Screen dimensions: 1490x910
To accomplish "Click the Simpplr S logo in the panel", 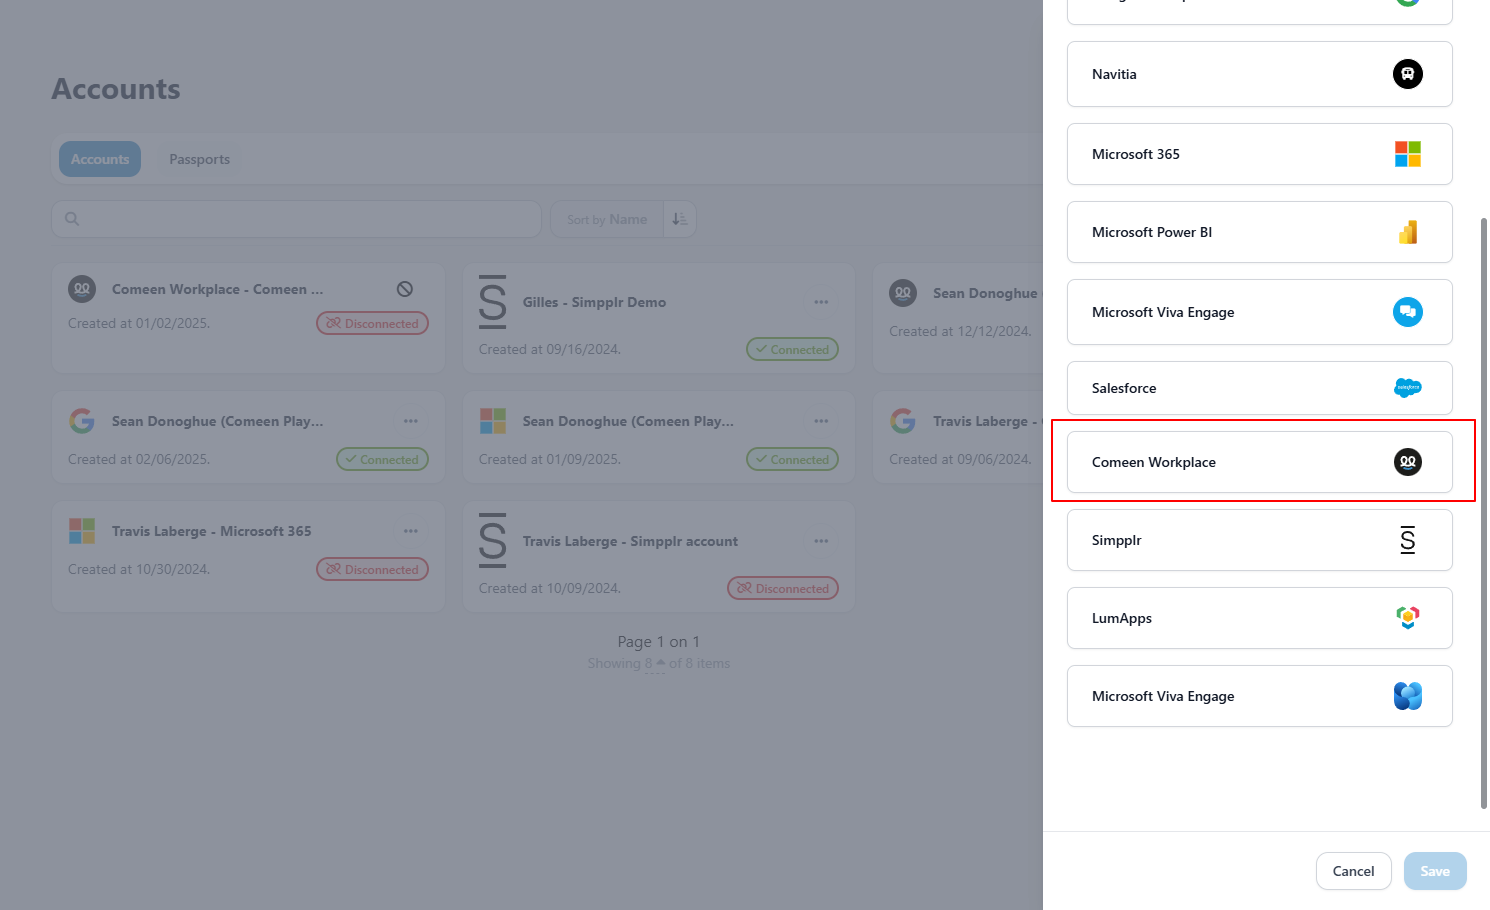I will (1408, 540).
